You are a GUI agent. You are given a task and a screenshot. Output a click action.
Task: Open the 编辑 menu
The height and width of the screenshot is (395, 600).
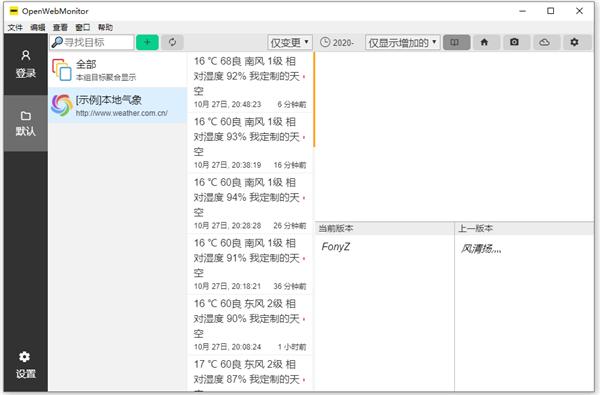(x=38, y=27)
